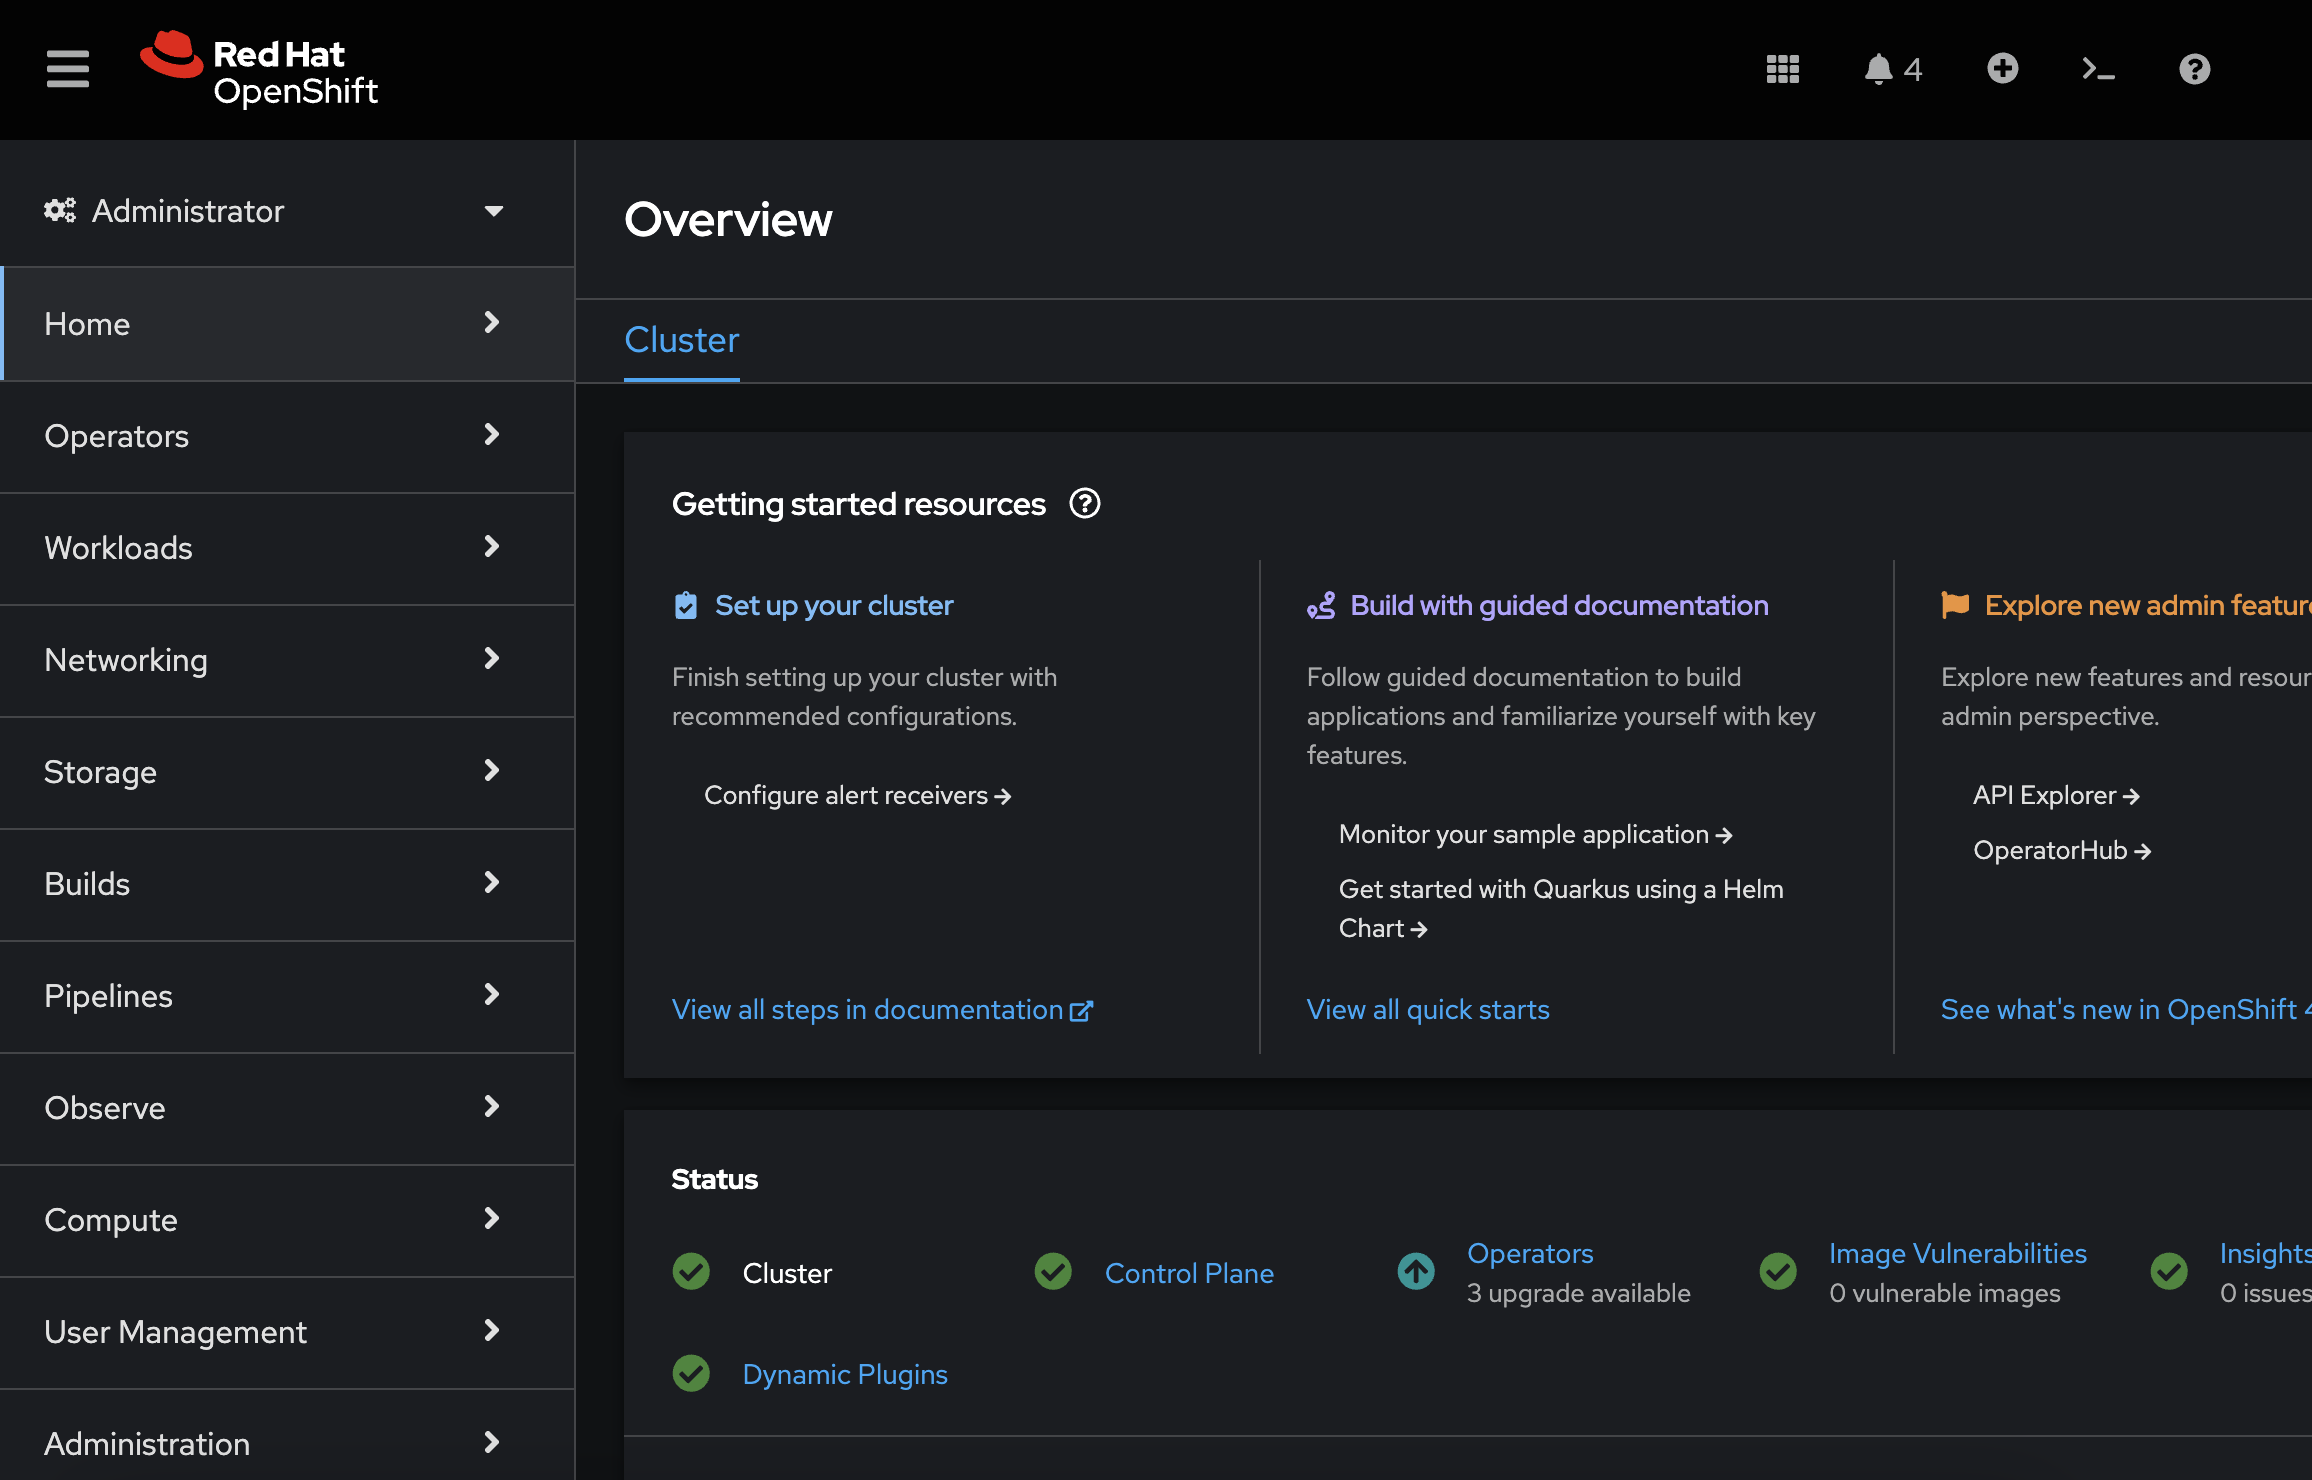Click the upgrade arrow icon beside Operators
The height and width of the screenshot is (1480, 2312).
tap(1416, 1272)
